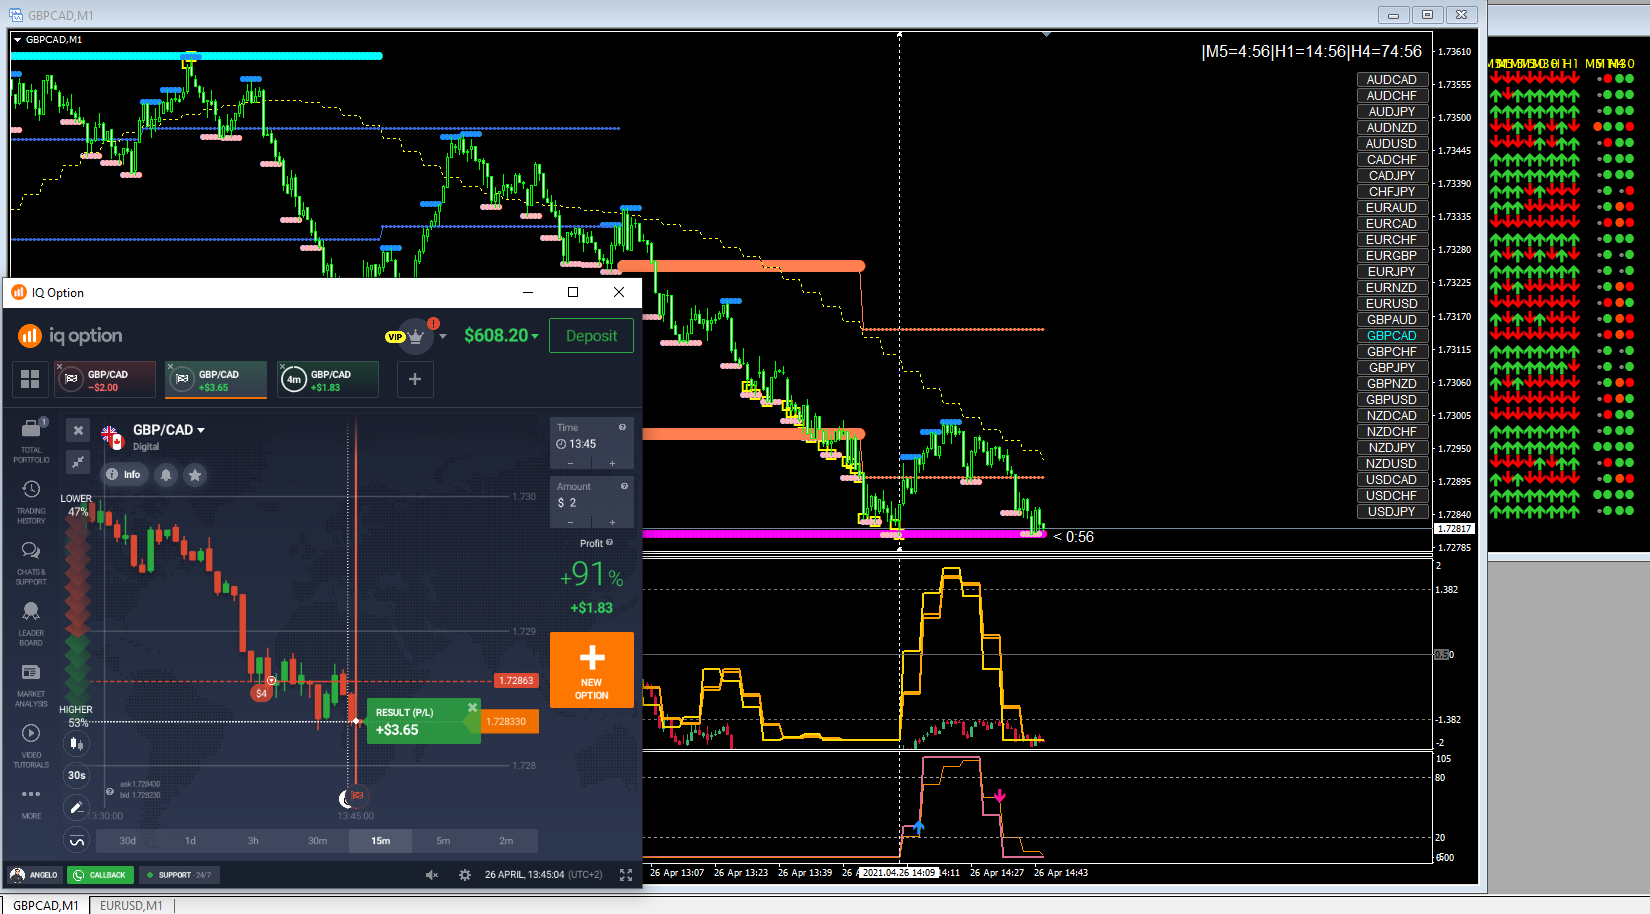Image resolution: width=1650 pixels, height=914 pixels.
Task: Select the 2m chart timeframe
Action: (506, 841)
